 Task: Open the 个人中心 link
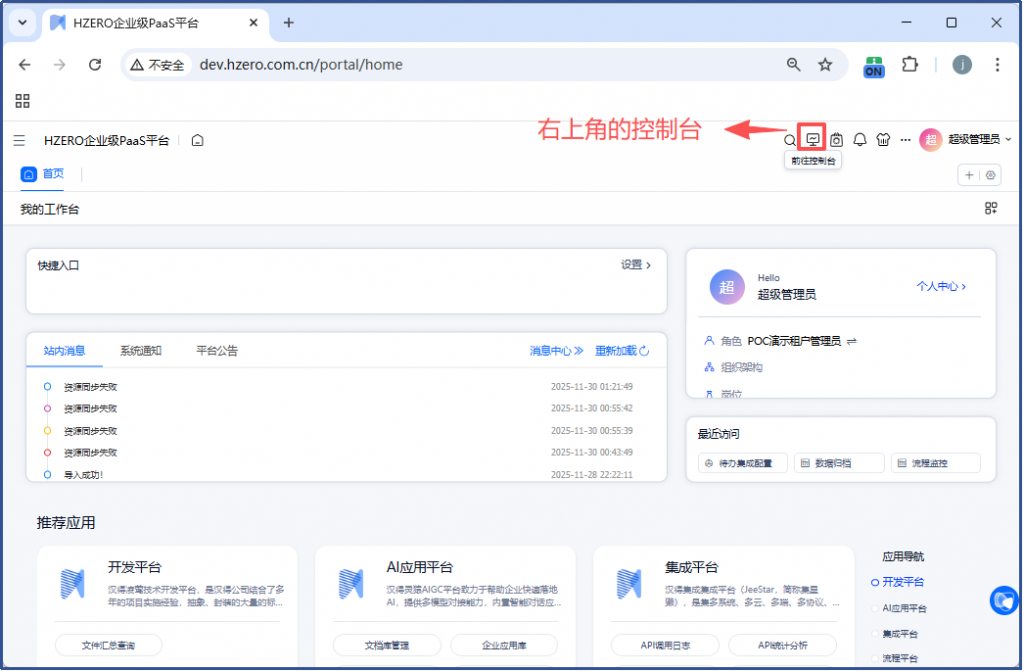pyautogui.click(x=941, y=286)
